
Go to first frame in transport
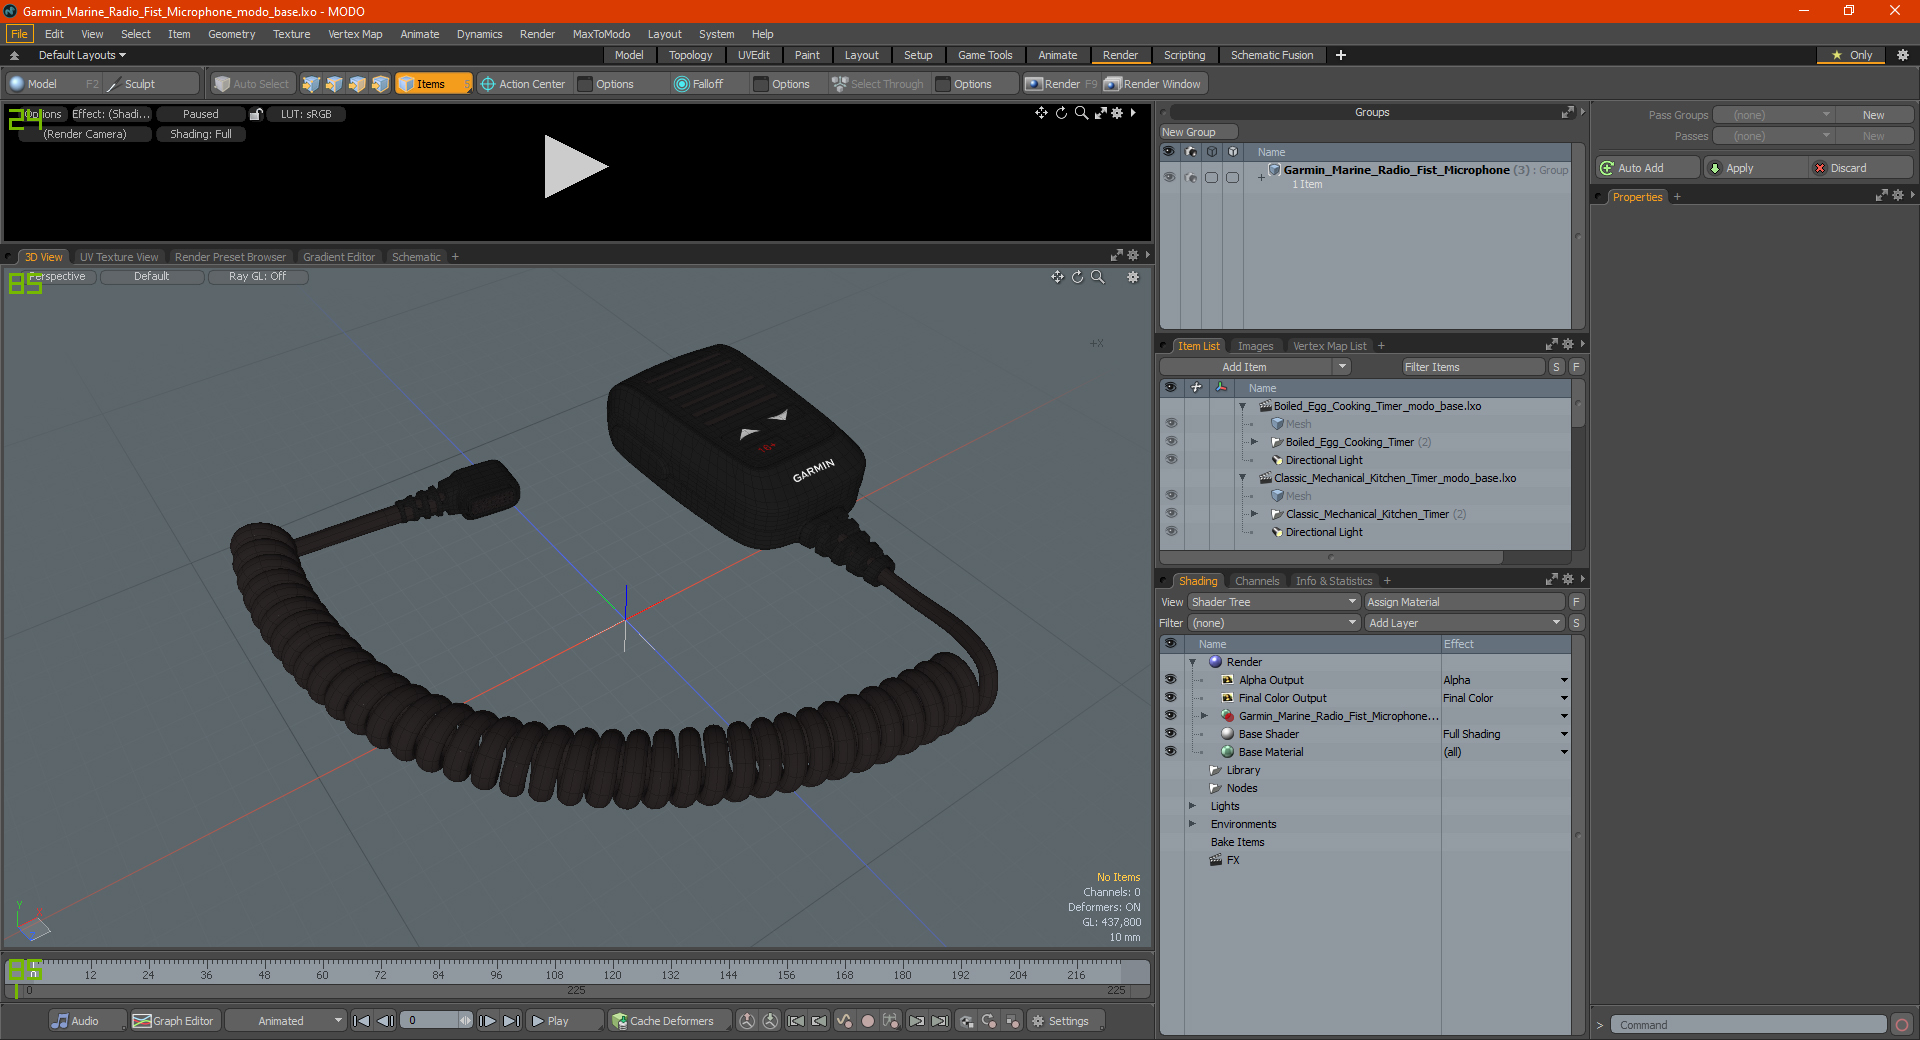[362, 1021]
